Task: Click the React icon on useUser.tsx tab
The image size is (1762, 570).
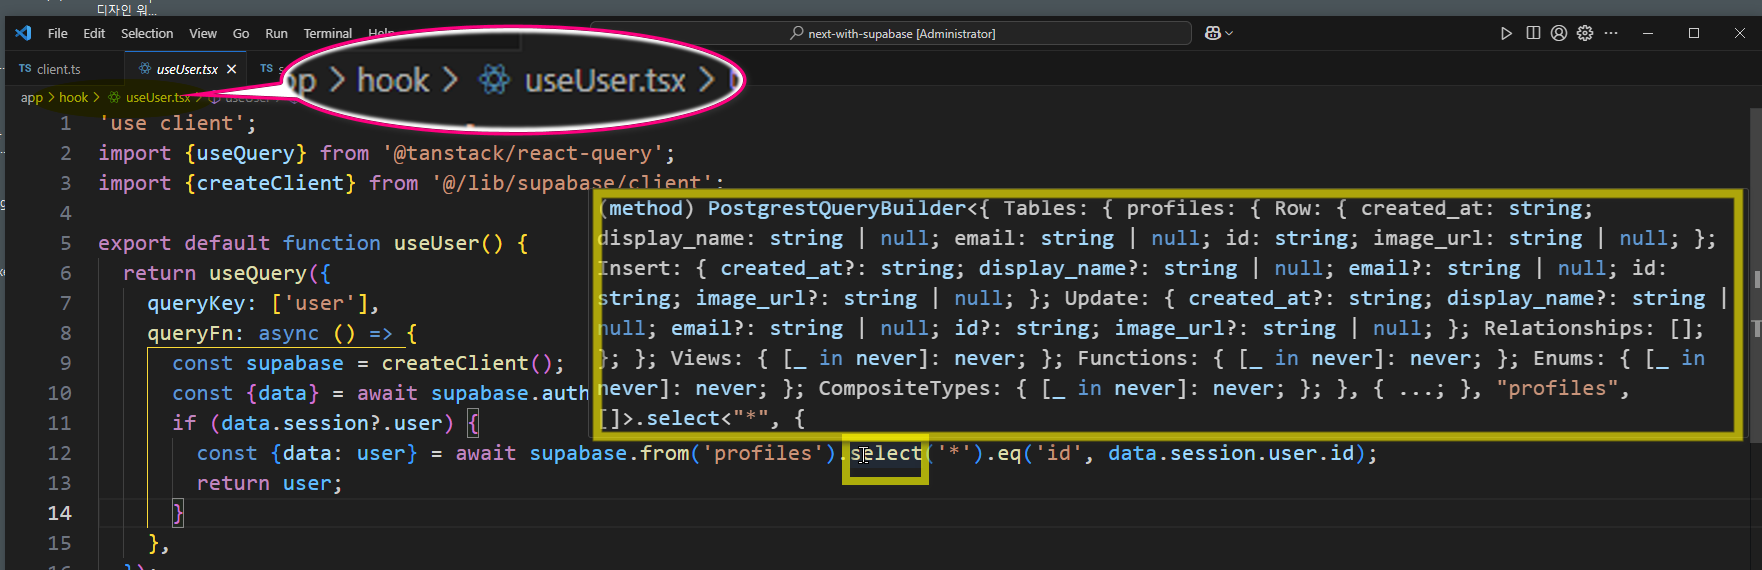Action: (x=145, y=69)
